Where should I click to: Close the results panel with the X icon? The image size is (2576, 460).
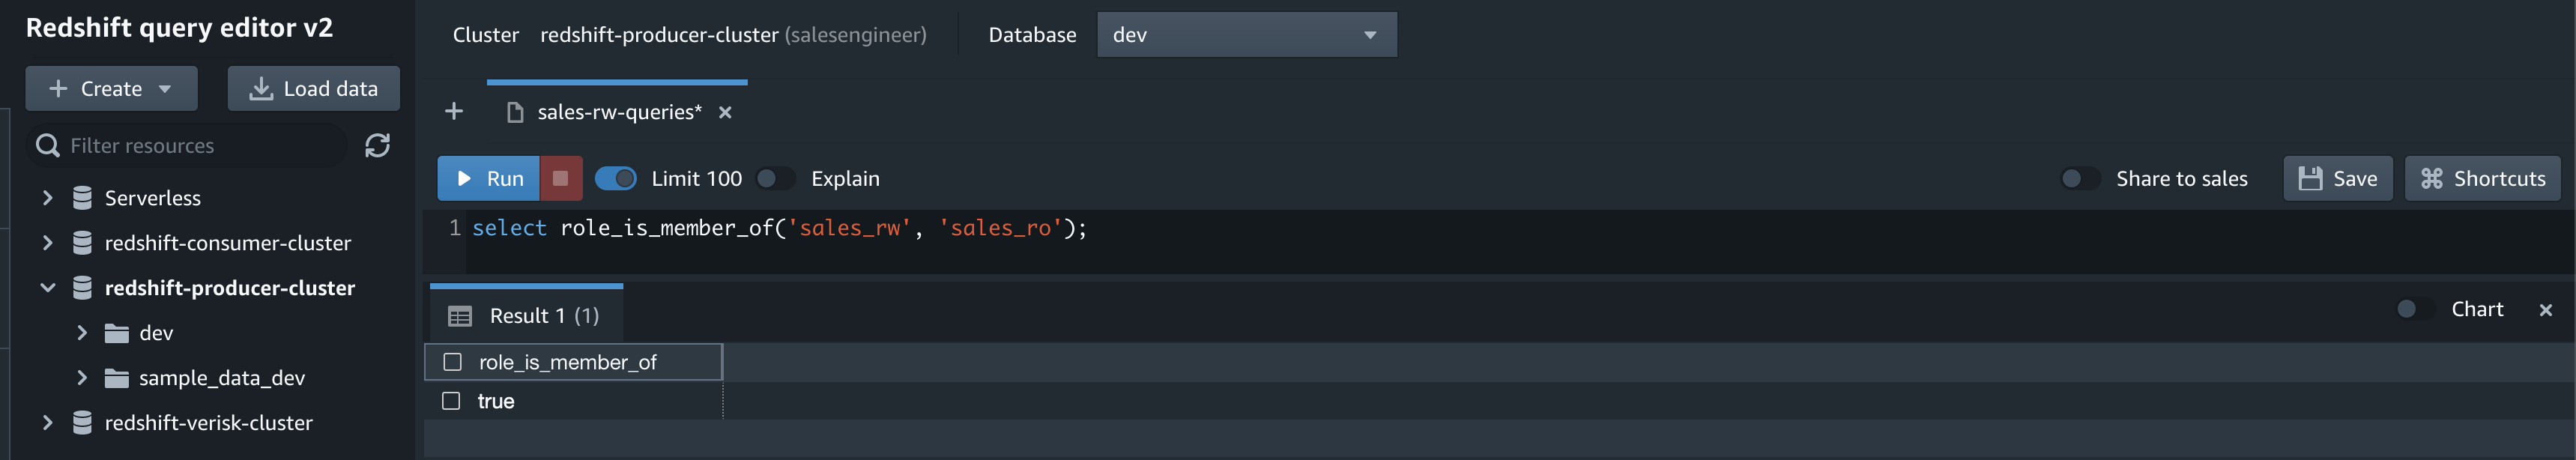(2545, 310)
